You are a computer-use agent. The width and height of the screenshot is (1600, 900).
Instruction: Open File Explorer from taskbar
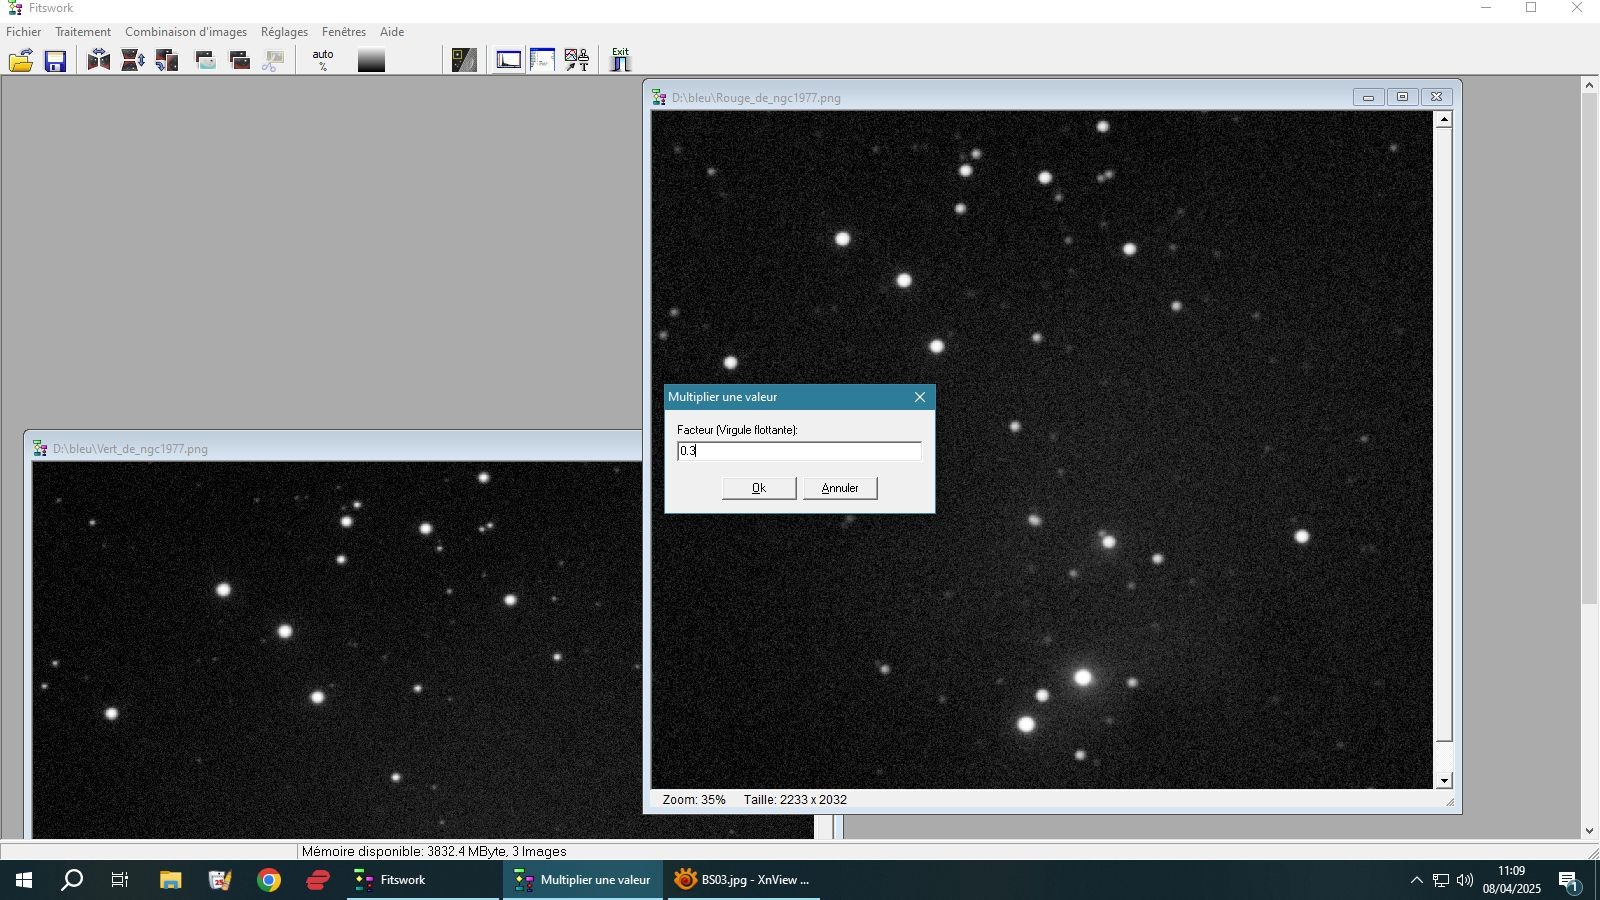pos(170,880)
